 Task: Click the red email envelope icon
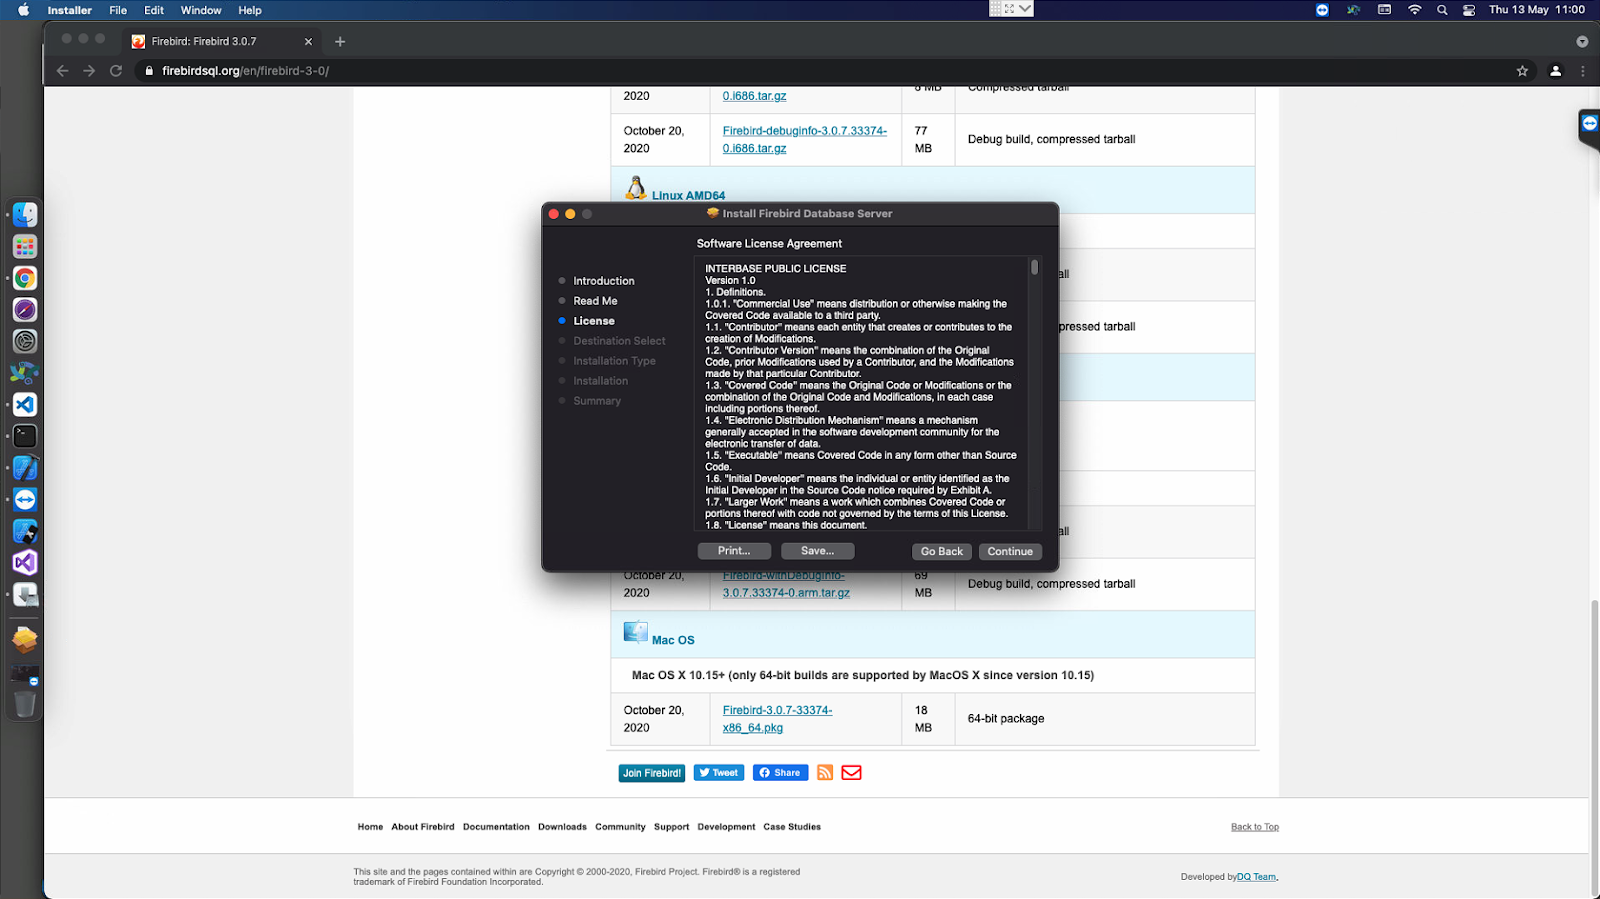[x=851, y=773]
